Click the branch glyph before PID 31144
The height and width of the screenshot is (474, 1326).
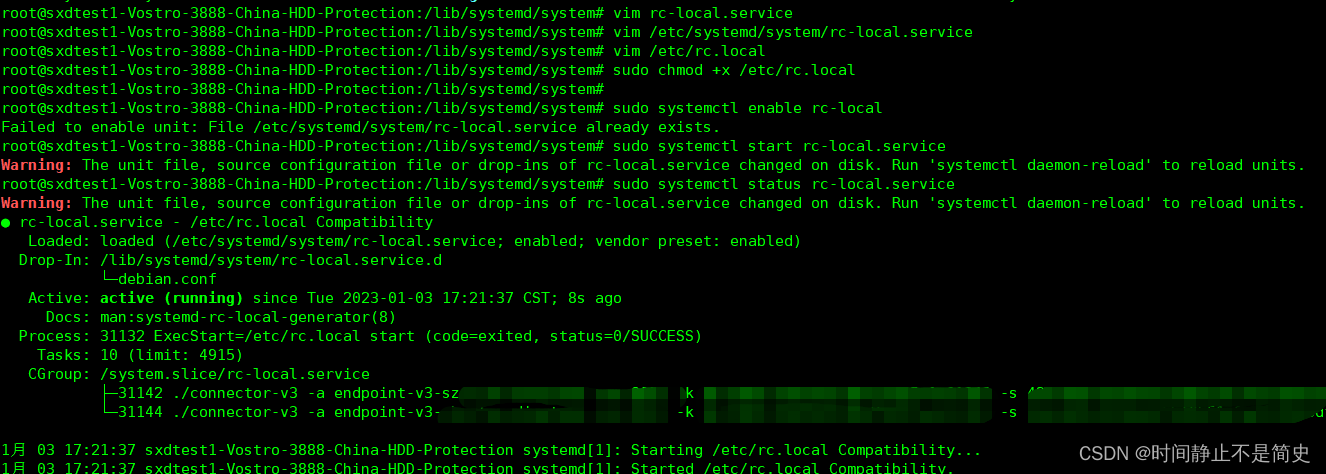click(x=109, y=412)
